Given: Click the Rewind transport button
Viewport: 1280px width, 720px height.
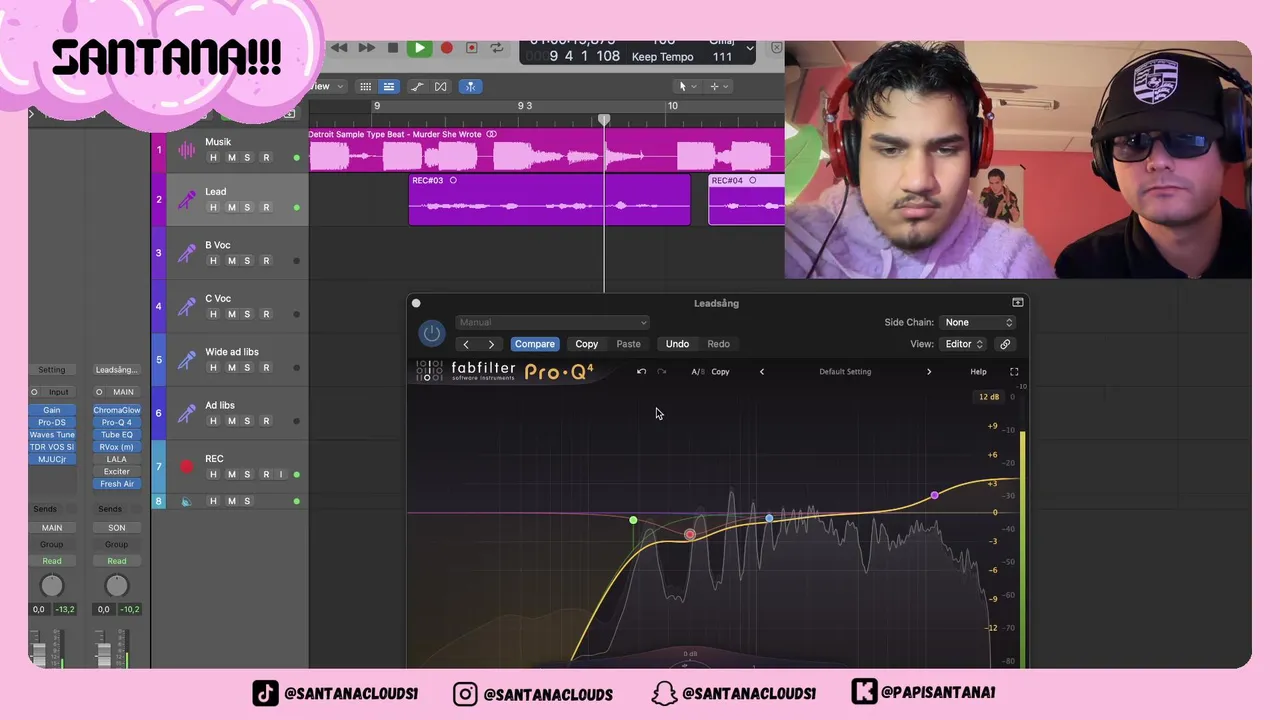Looking at the screenshot, I should (x=339, y=48).
